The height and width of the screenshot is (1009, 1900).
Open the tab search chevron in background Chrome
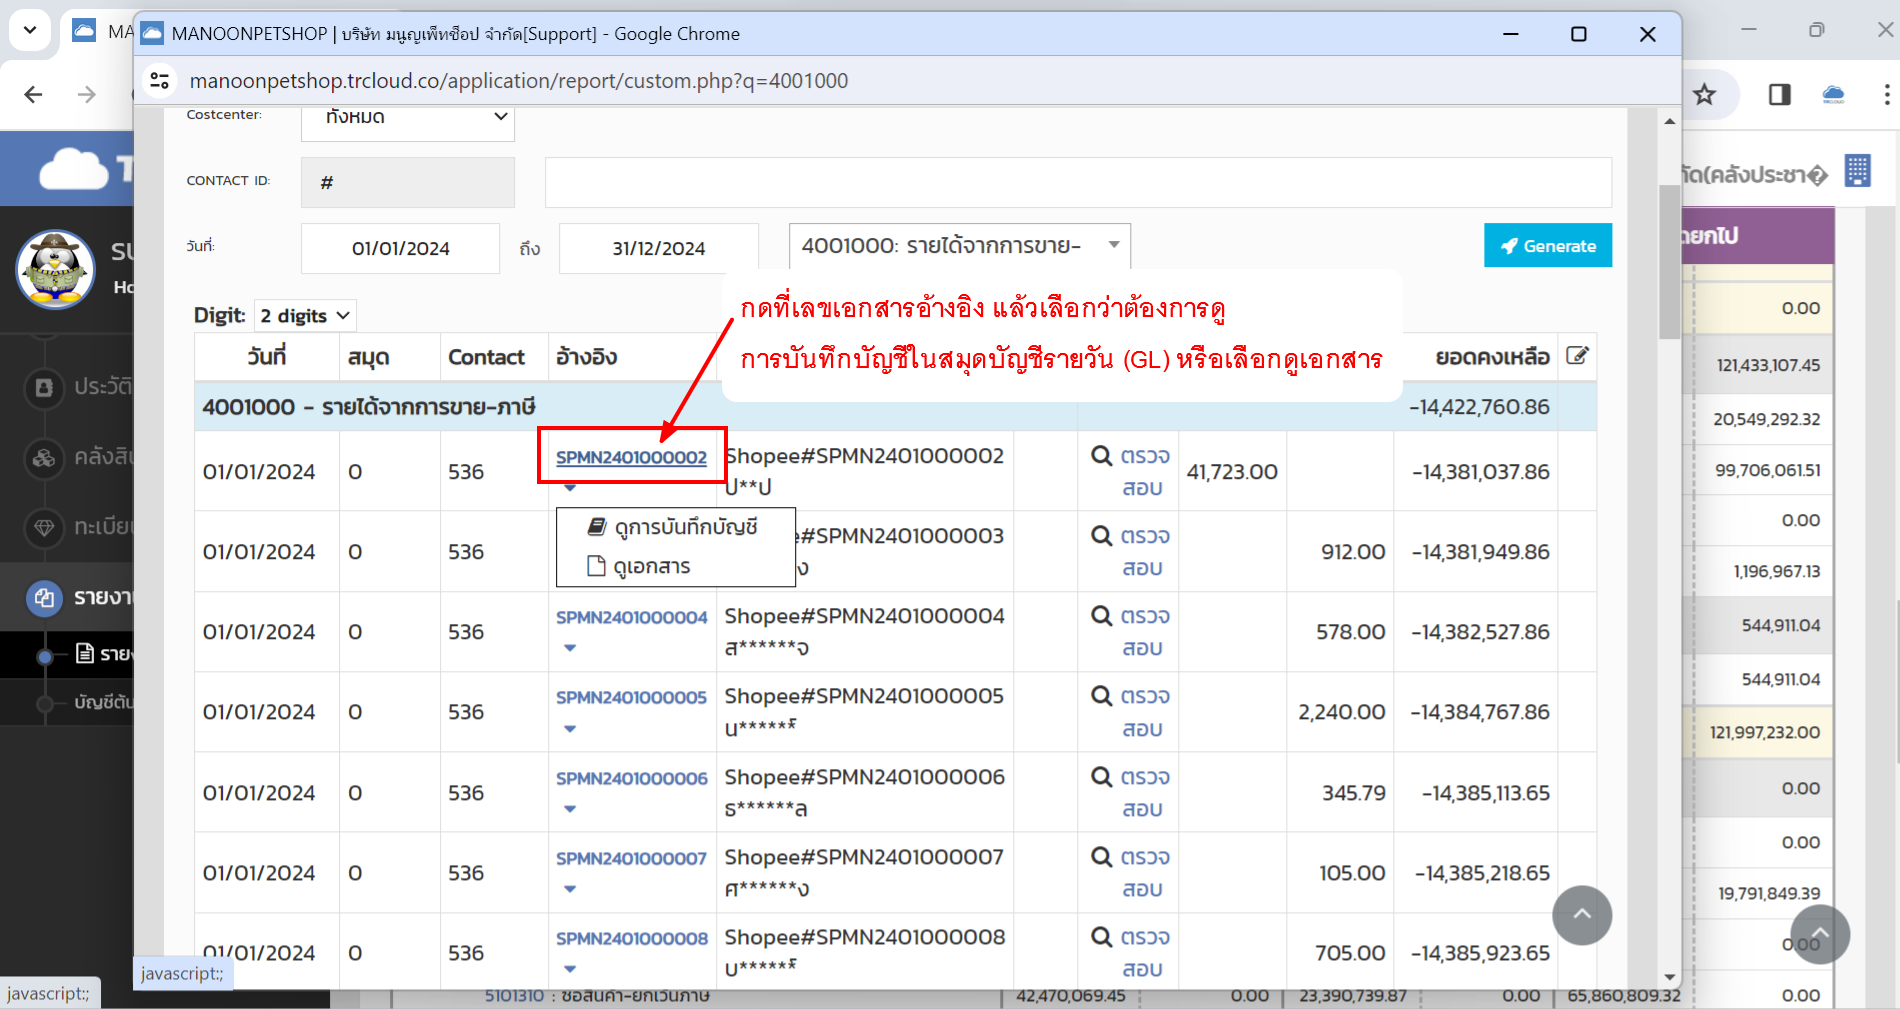[x=30, y=30]
